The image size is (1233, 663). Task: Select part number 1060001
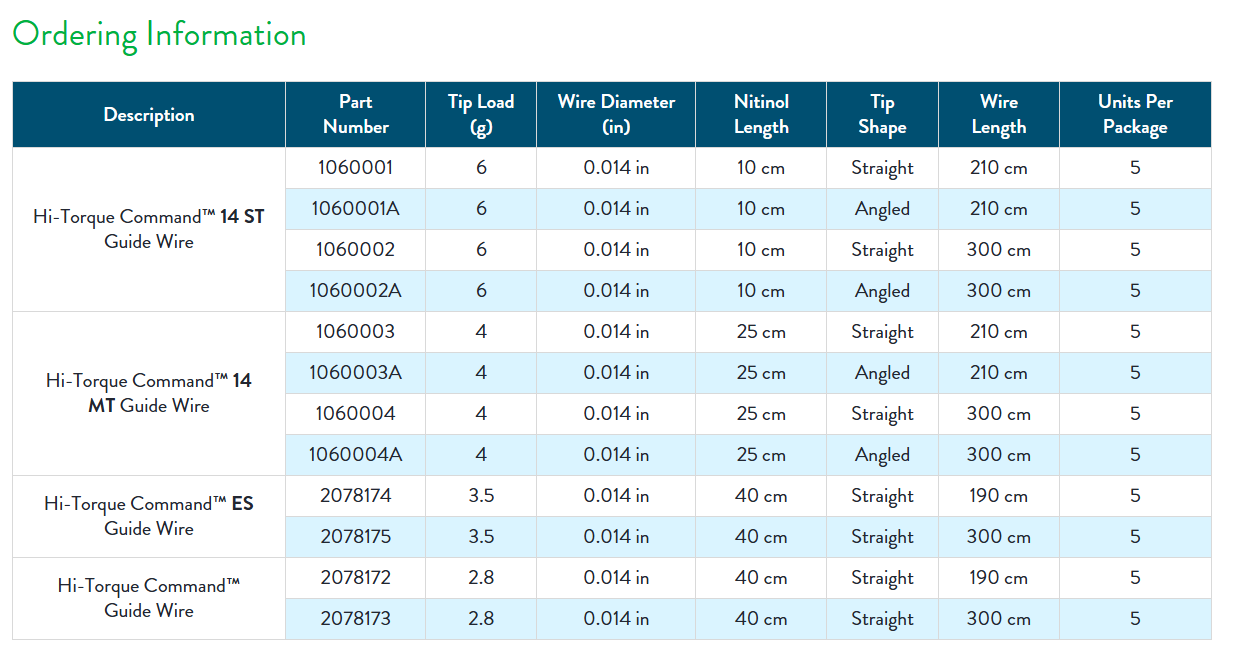(356, 168)
